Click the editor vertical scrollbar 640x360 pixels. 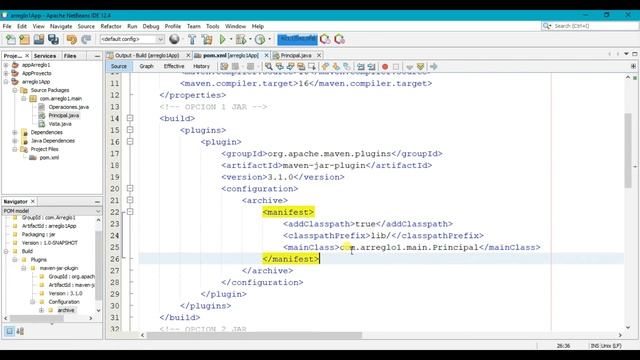tap(628, 151)
